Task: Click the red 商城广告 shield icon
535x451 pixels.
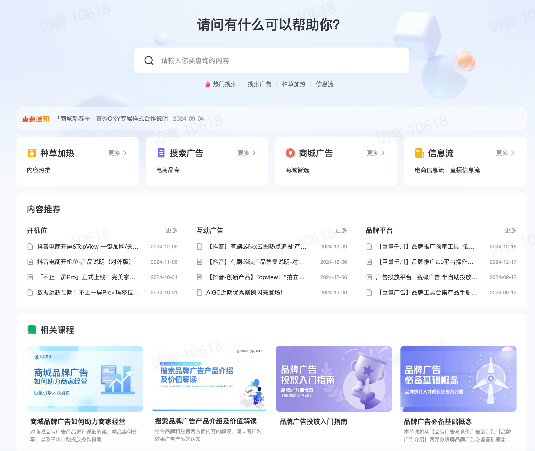Action: point(290,153)
